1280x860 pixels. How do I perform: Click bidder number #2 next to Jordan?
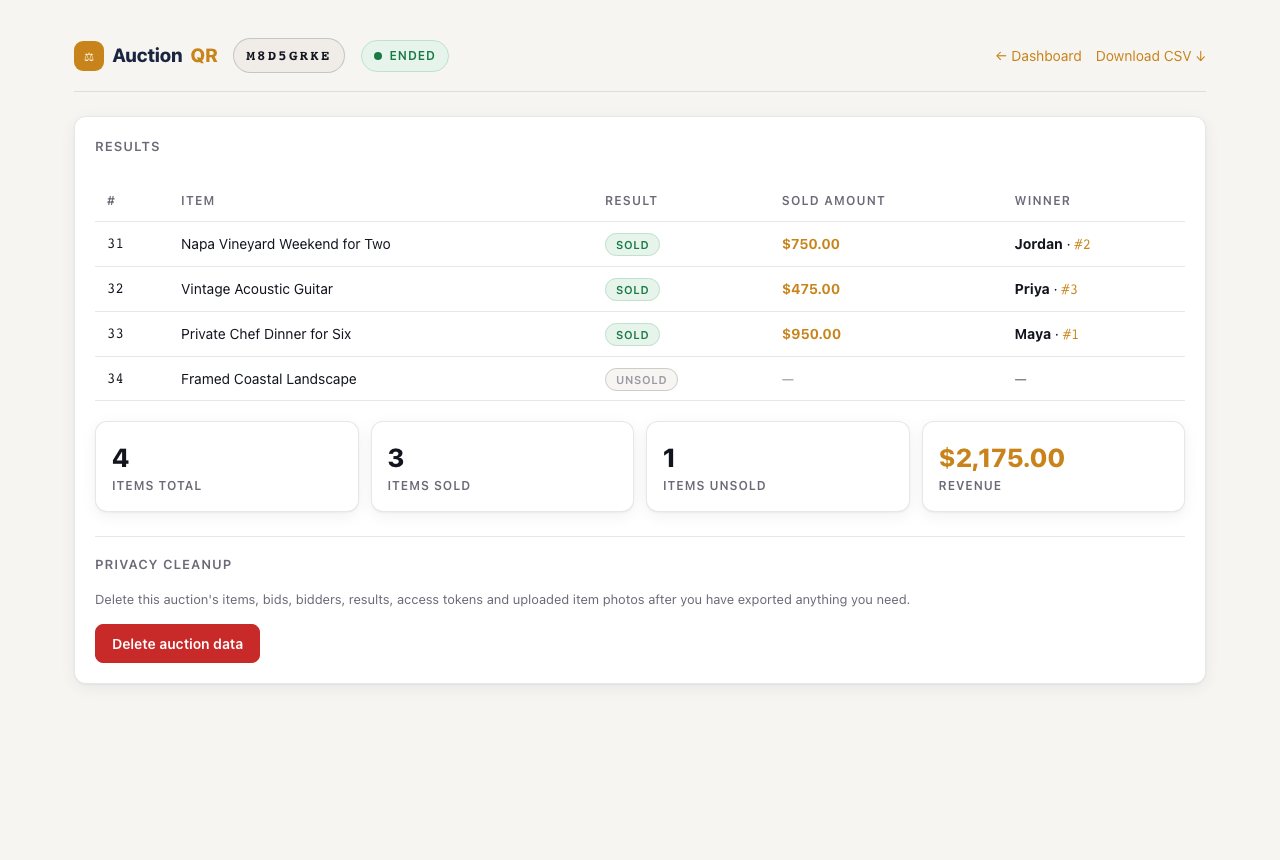(1082, 244)
